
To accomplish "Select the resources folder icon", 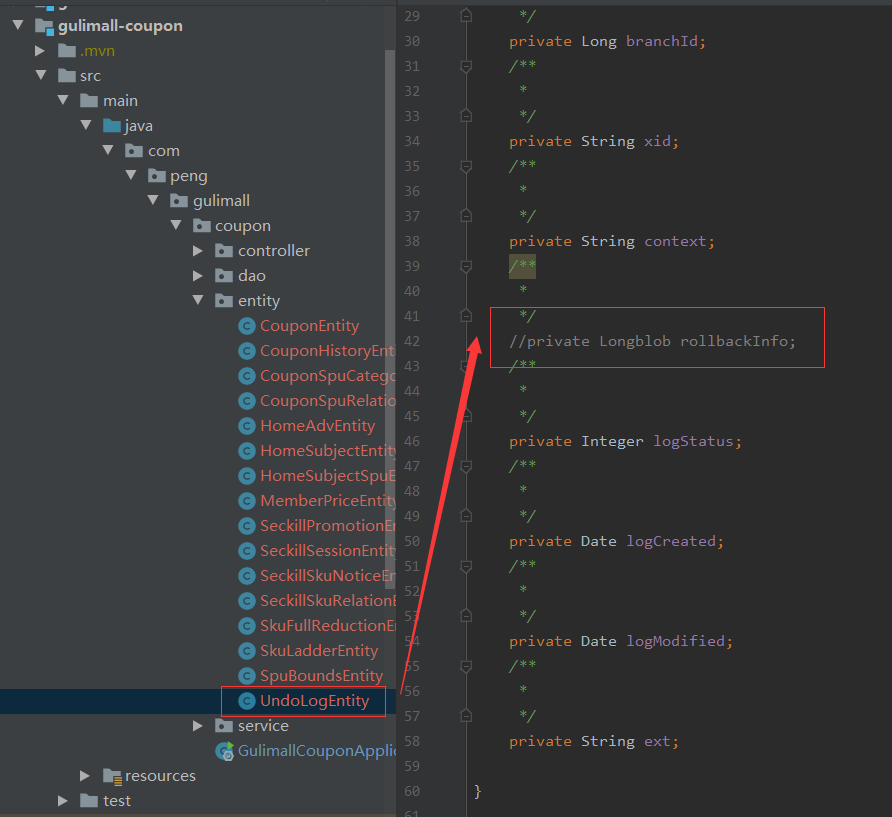I will (x=112, y=777).
